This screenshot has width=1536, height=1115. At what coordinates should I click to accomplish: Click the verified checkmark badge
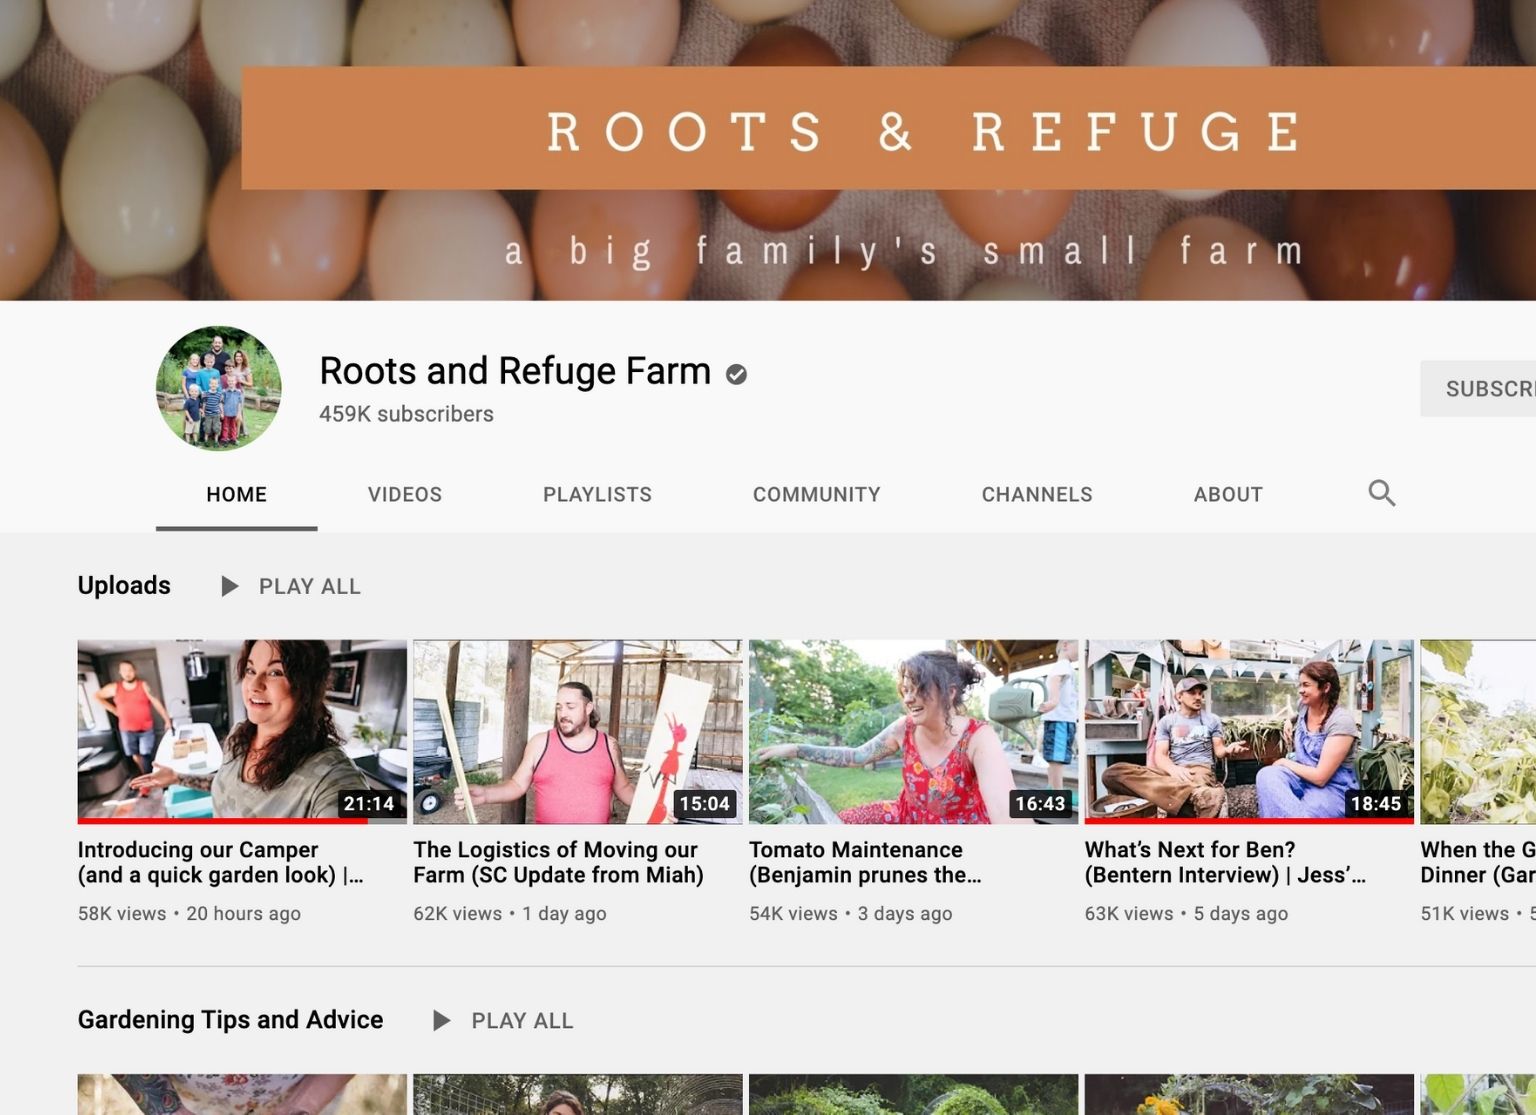(x=736, y=374)
